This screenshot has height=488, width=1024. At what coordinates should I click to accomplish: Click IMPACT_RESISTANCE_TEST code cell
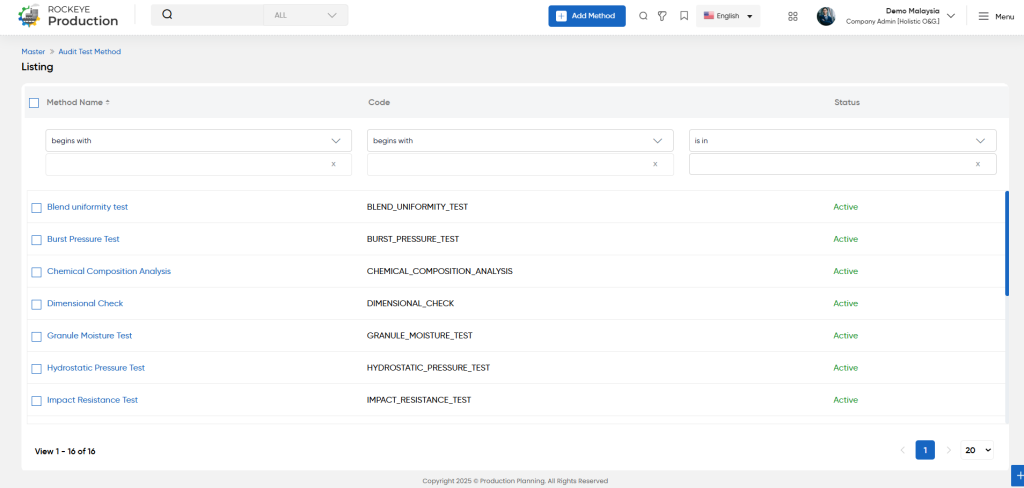pyautogui.click(x=419, y=400)
